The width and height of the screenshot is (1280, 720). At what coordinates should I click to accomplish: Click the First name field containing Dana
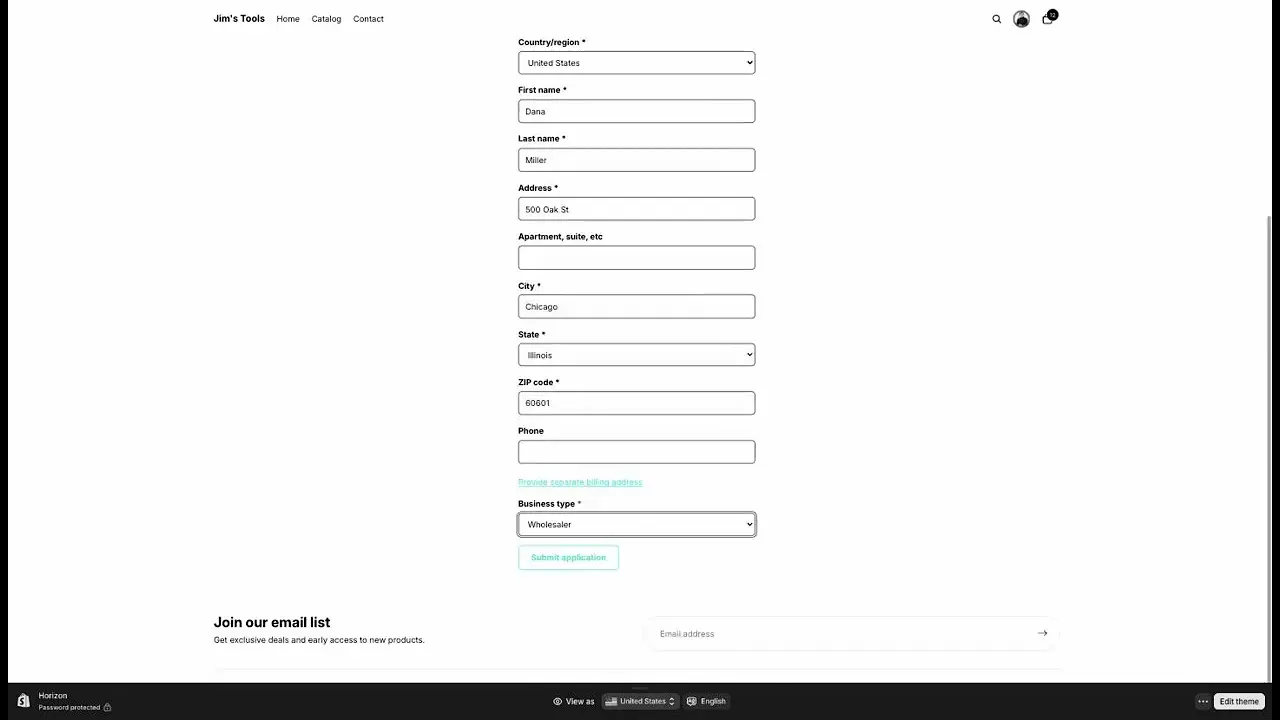(x=636, y=111)
